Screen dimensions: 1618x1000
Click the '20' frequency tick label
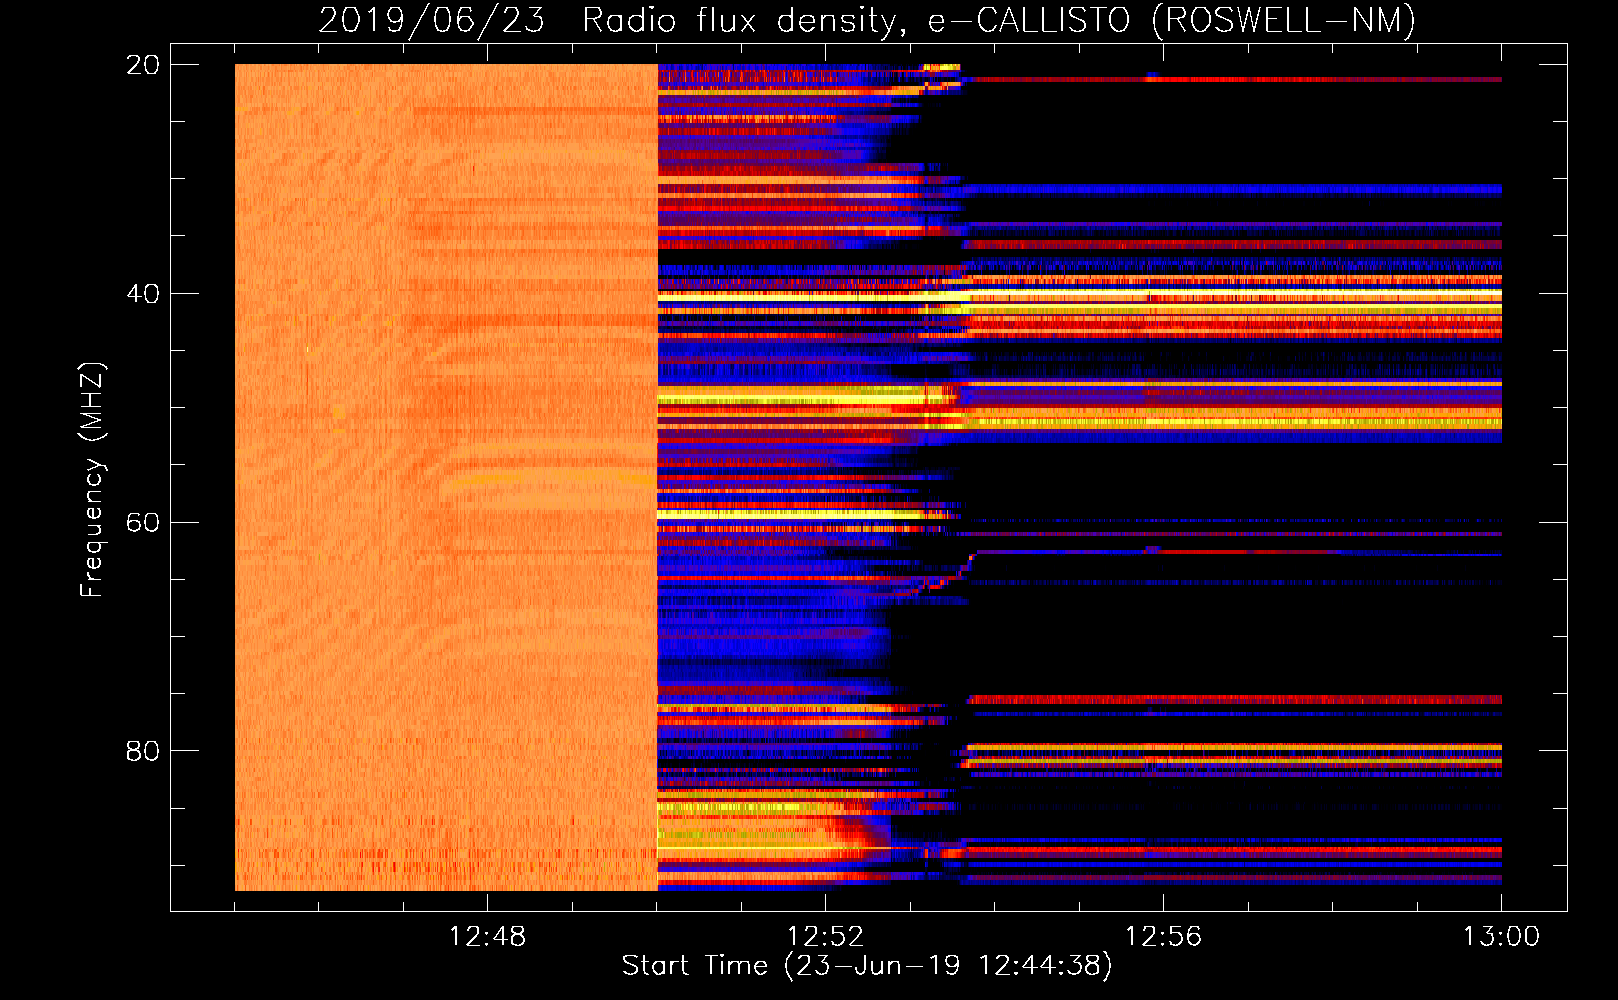[143, 65]
